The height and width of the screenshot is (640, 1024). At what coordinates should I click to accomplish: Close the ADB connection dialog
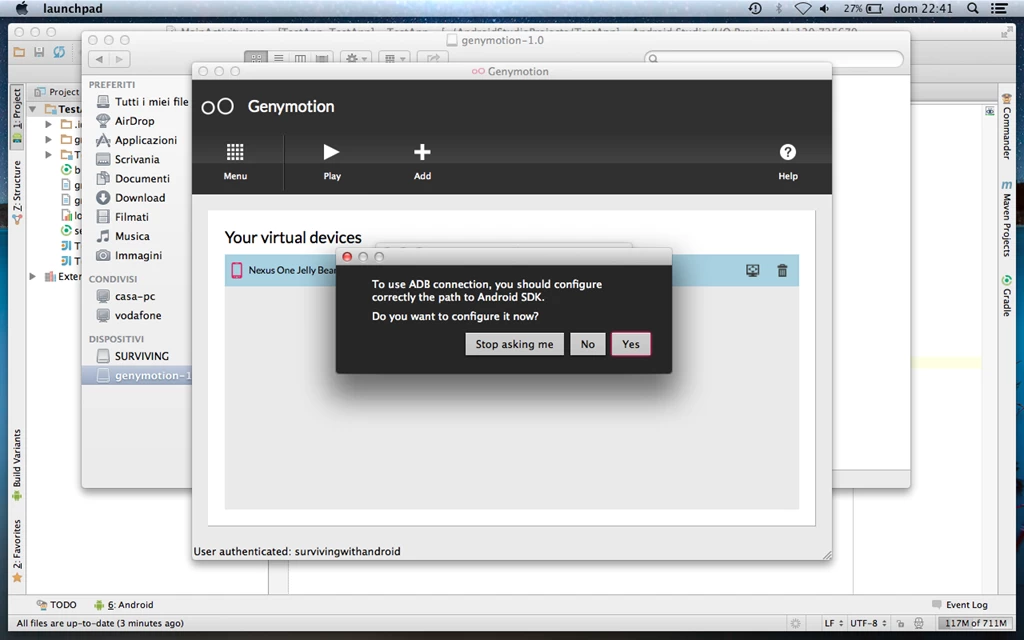point(347,257)
